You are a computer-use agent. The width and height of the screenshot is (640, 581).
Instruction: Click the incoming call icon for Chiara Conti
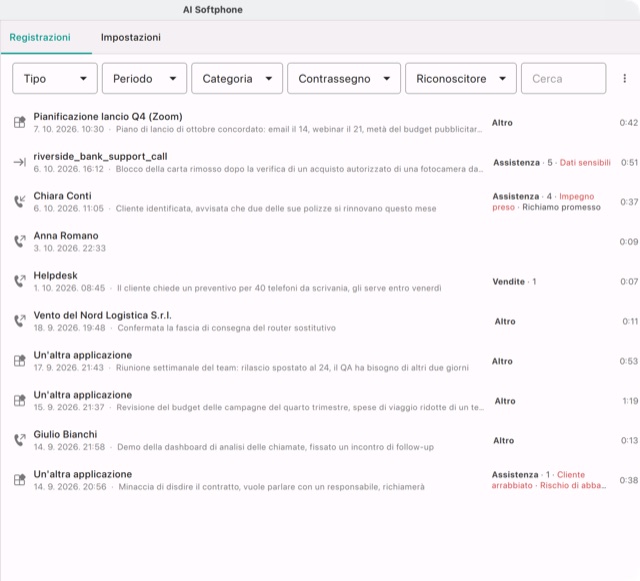click(x=20, y=201)
